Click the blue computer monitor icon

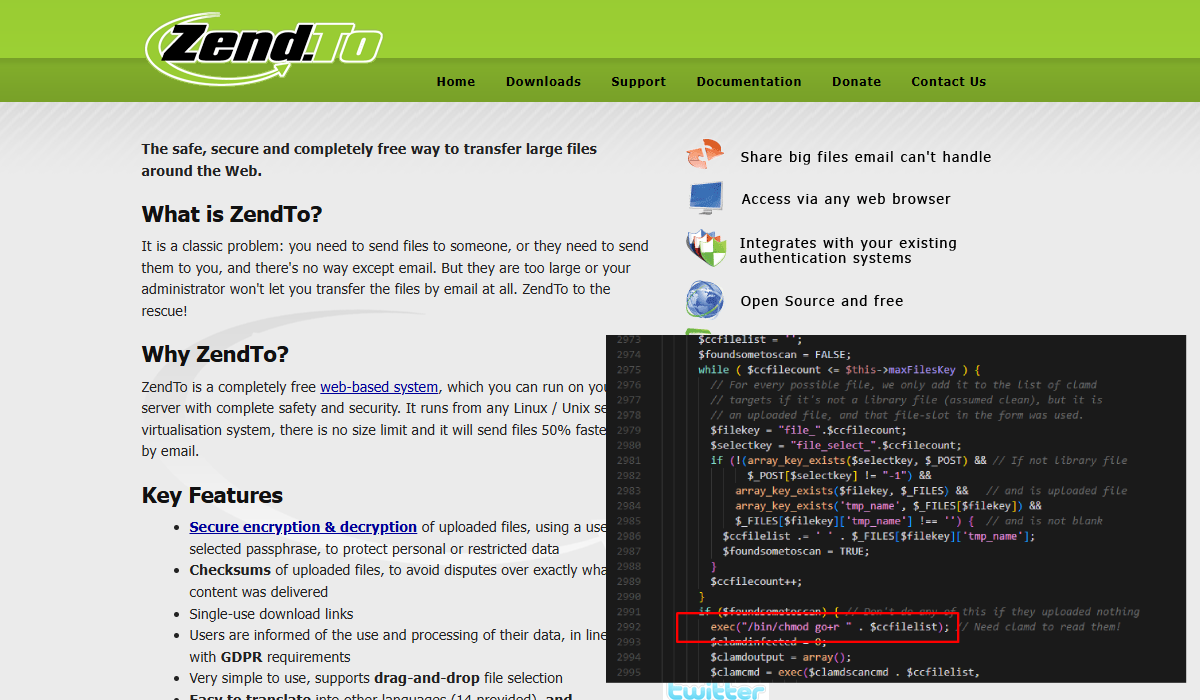705,198
